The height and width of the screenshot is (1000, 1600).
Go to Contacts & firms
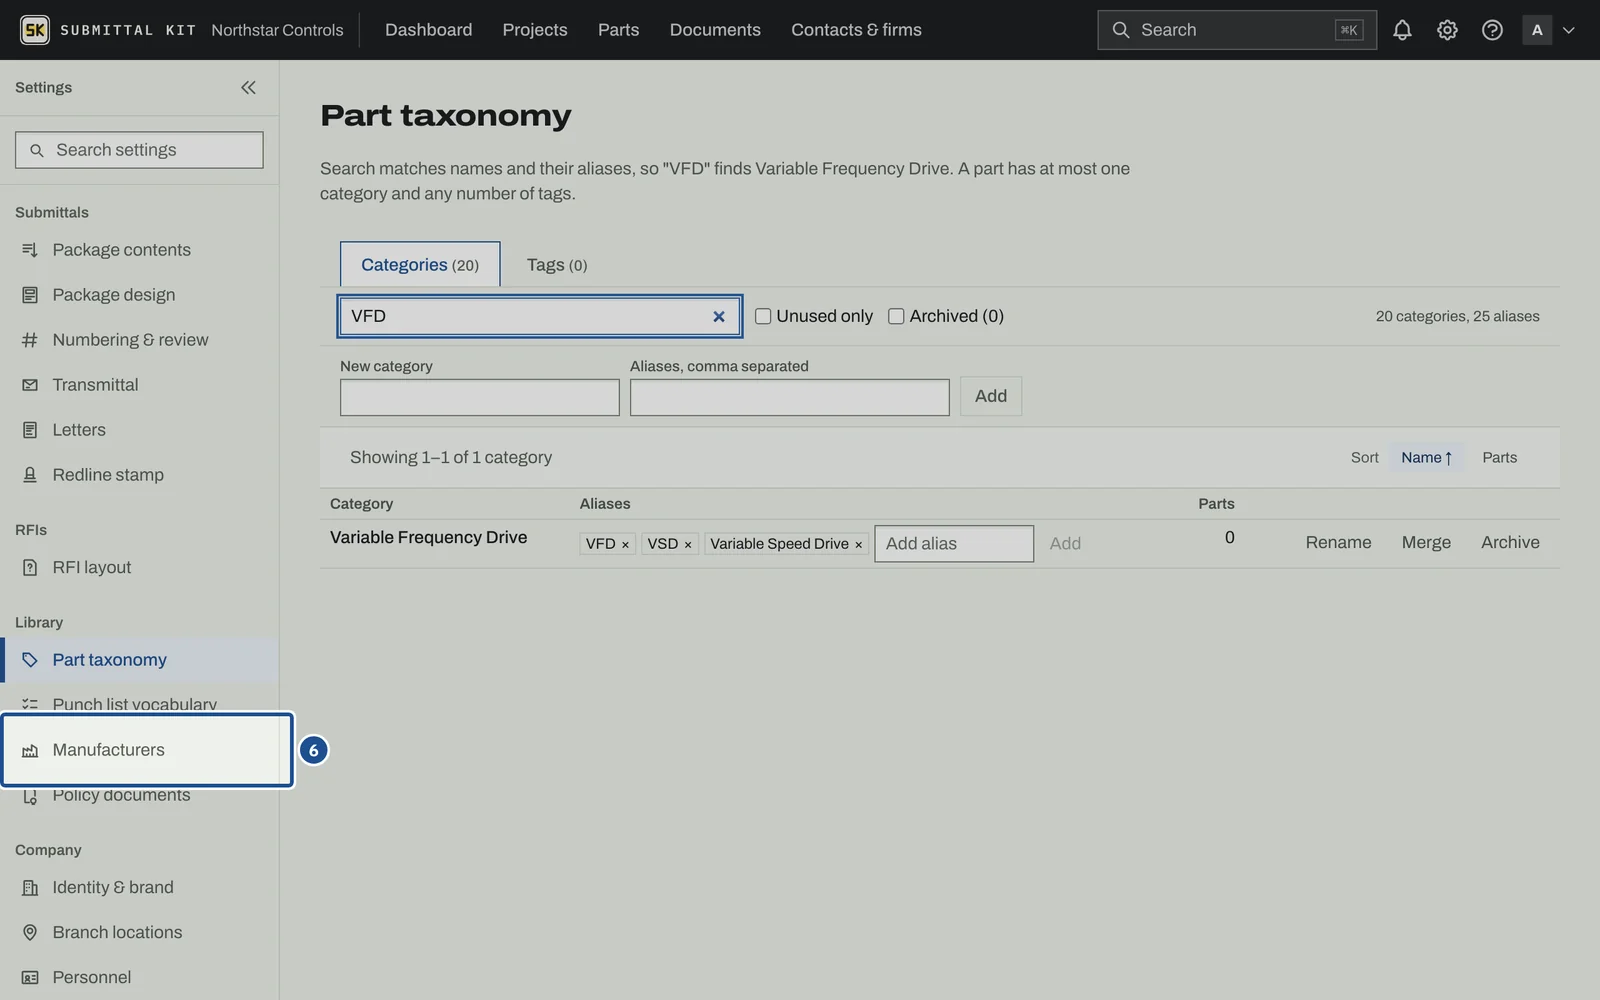click(x=856, y=30)
